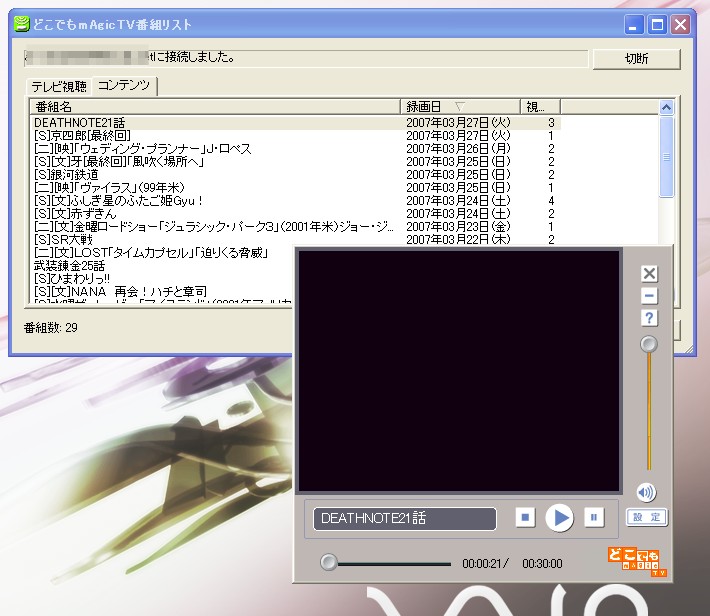The height and width of the screenshot is (616, 710).
Task: Open player help with the question mark icon
Action: [x=649, y=318]
